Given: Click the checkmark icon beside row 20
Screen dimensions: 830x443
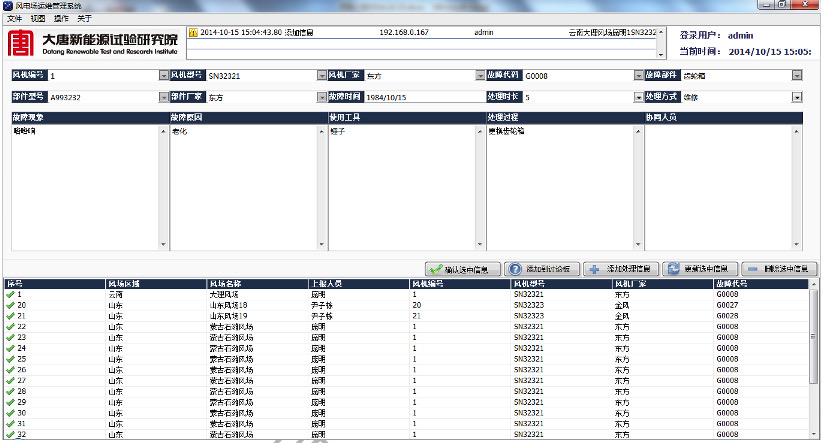Looking at the screenshot, I should point(10,305).
